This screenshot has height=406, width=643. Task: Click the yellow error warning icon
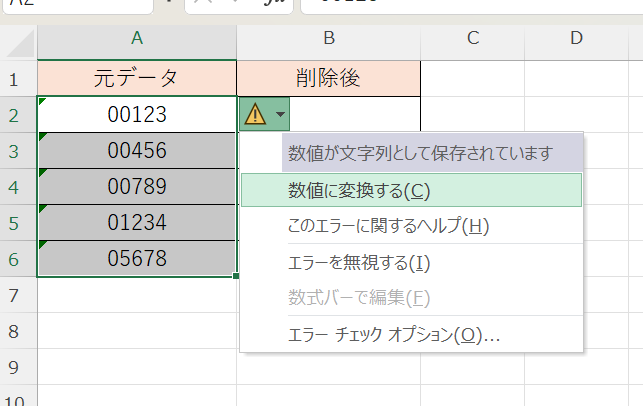256,115
